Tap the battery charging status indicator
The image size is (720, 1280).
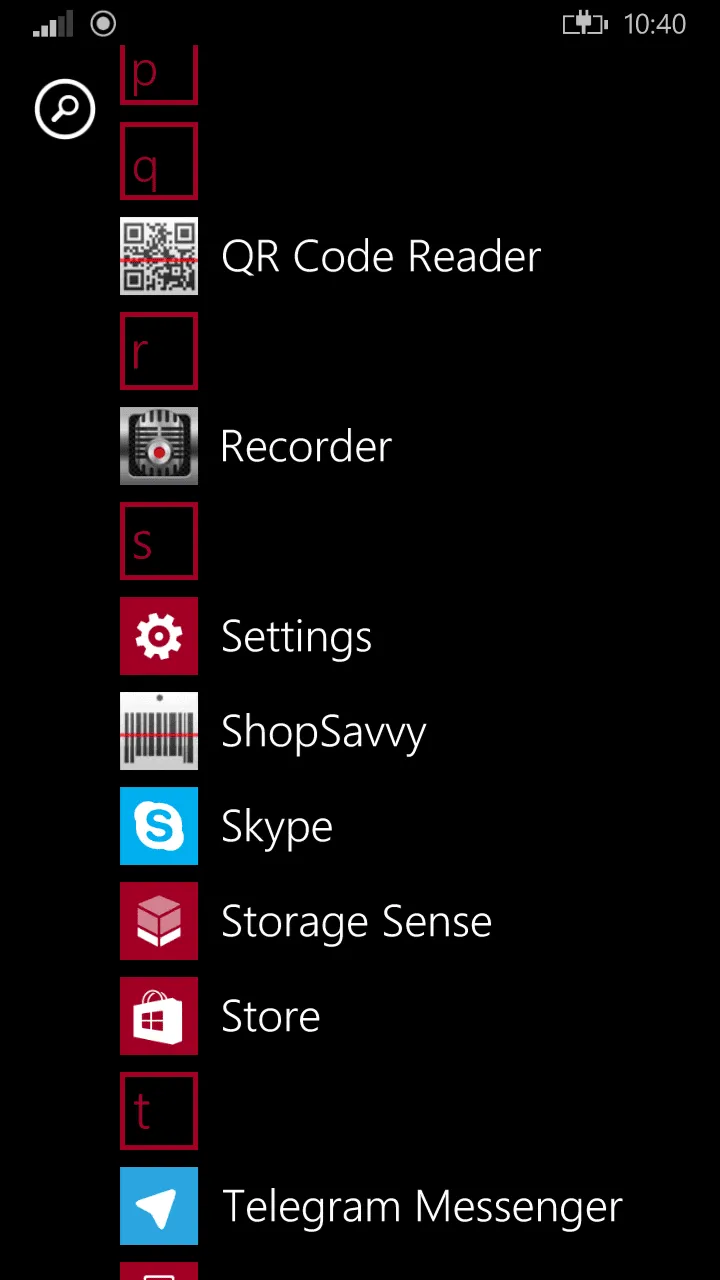585,24
